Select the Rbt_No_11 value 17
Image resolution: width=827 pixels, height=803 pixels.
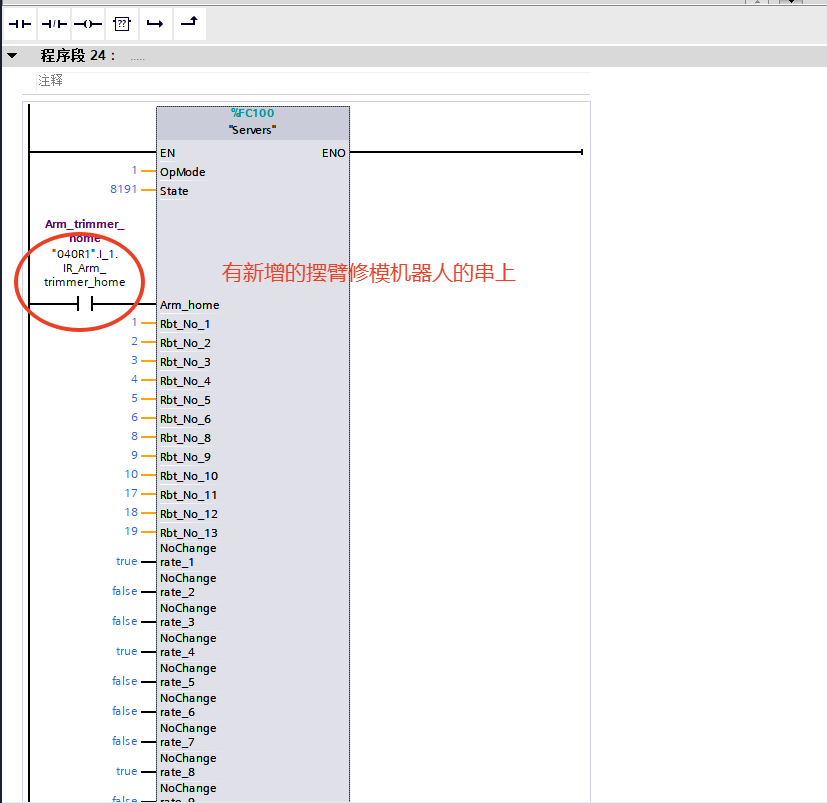[131, 494]
